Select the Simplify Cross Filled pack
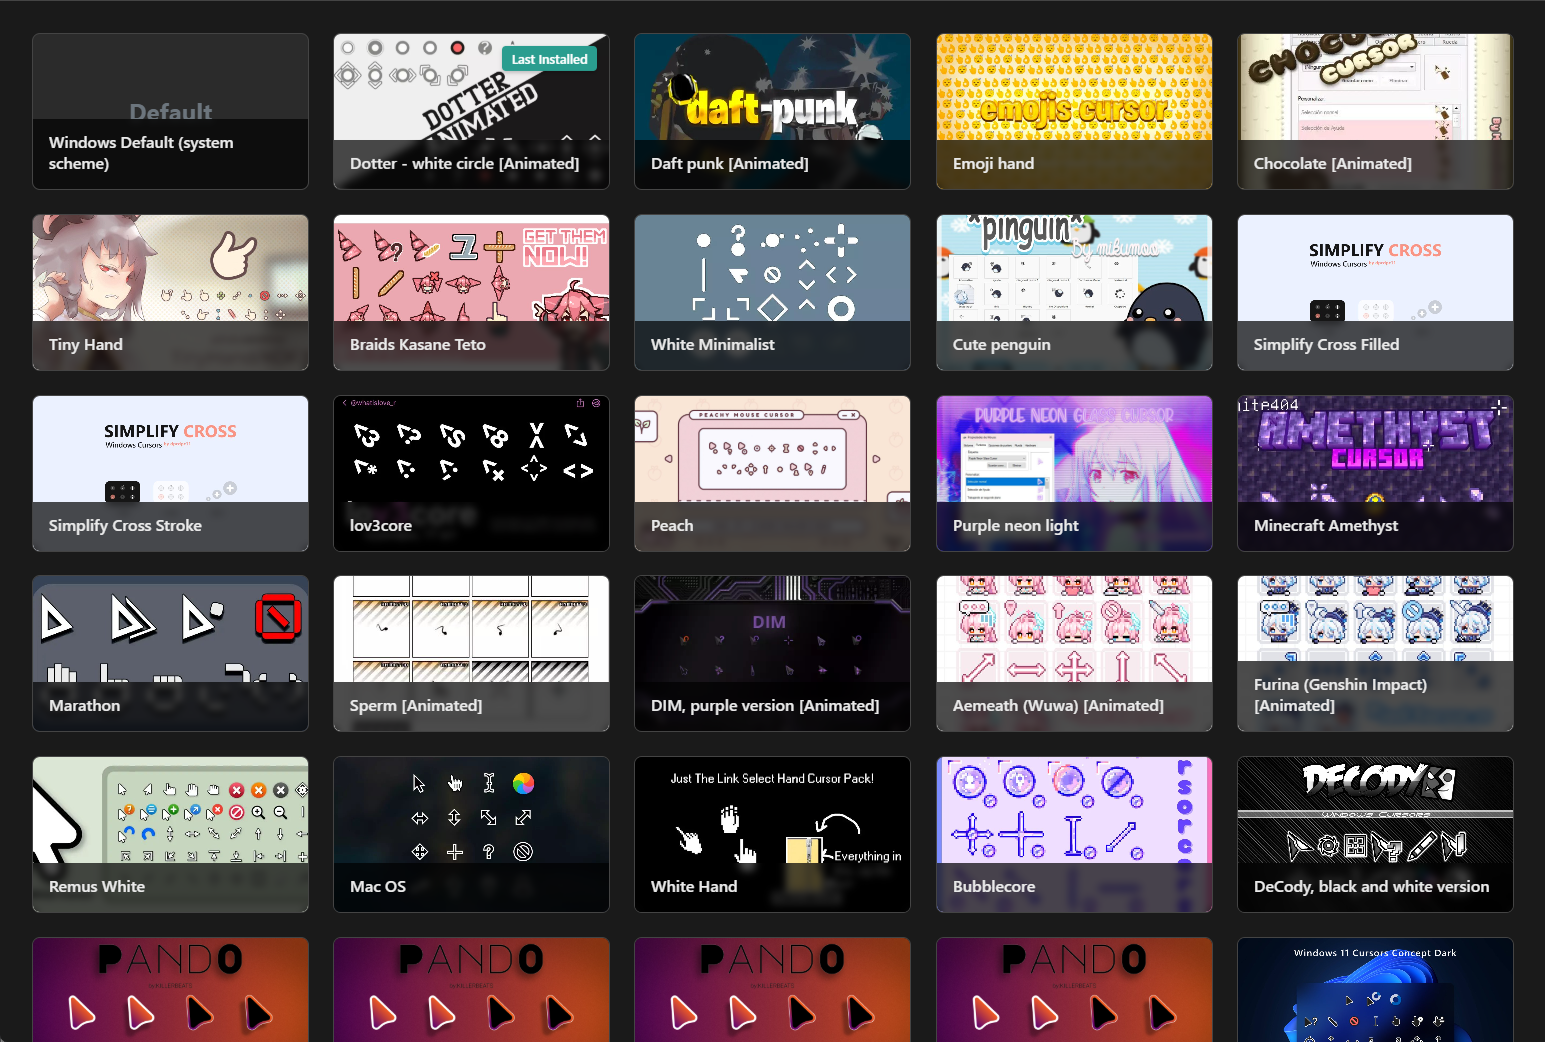 click(x=1375, y=292)
